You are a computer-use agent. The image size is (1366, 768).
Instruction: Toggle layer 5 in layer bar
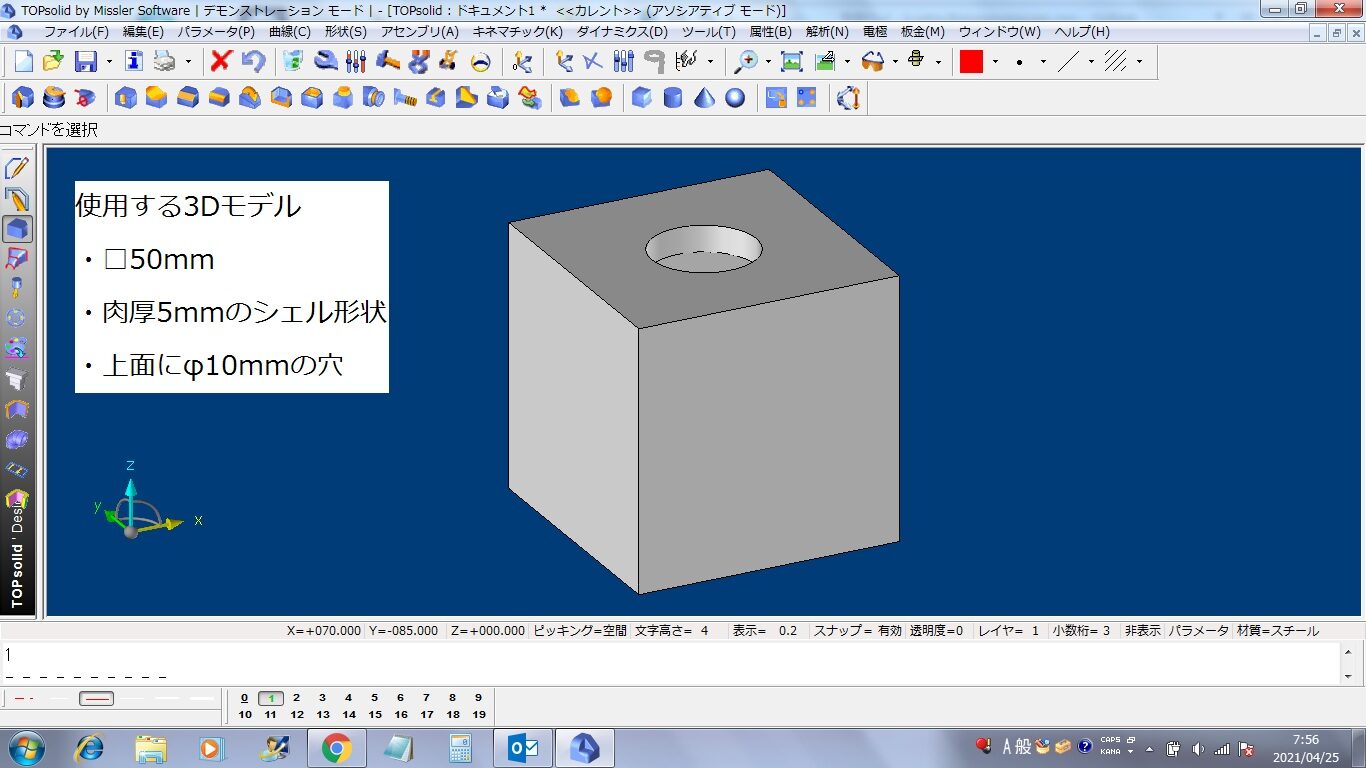pyautogui.click(x=374, y=698)
